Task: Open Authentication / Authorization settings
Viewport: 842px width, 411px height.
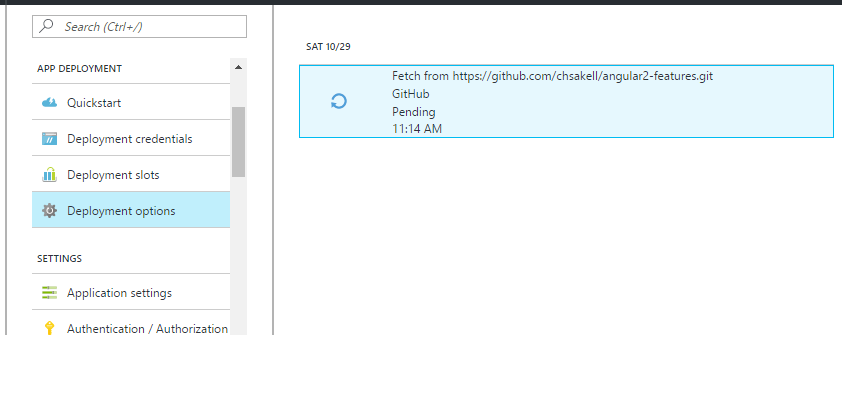Action: [147, 328]
